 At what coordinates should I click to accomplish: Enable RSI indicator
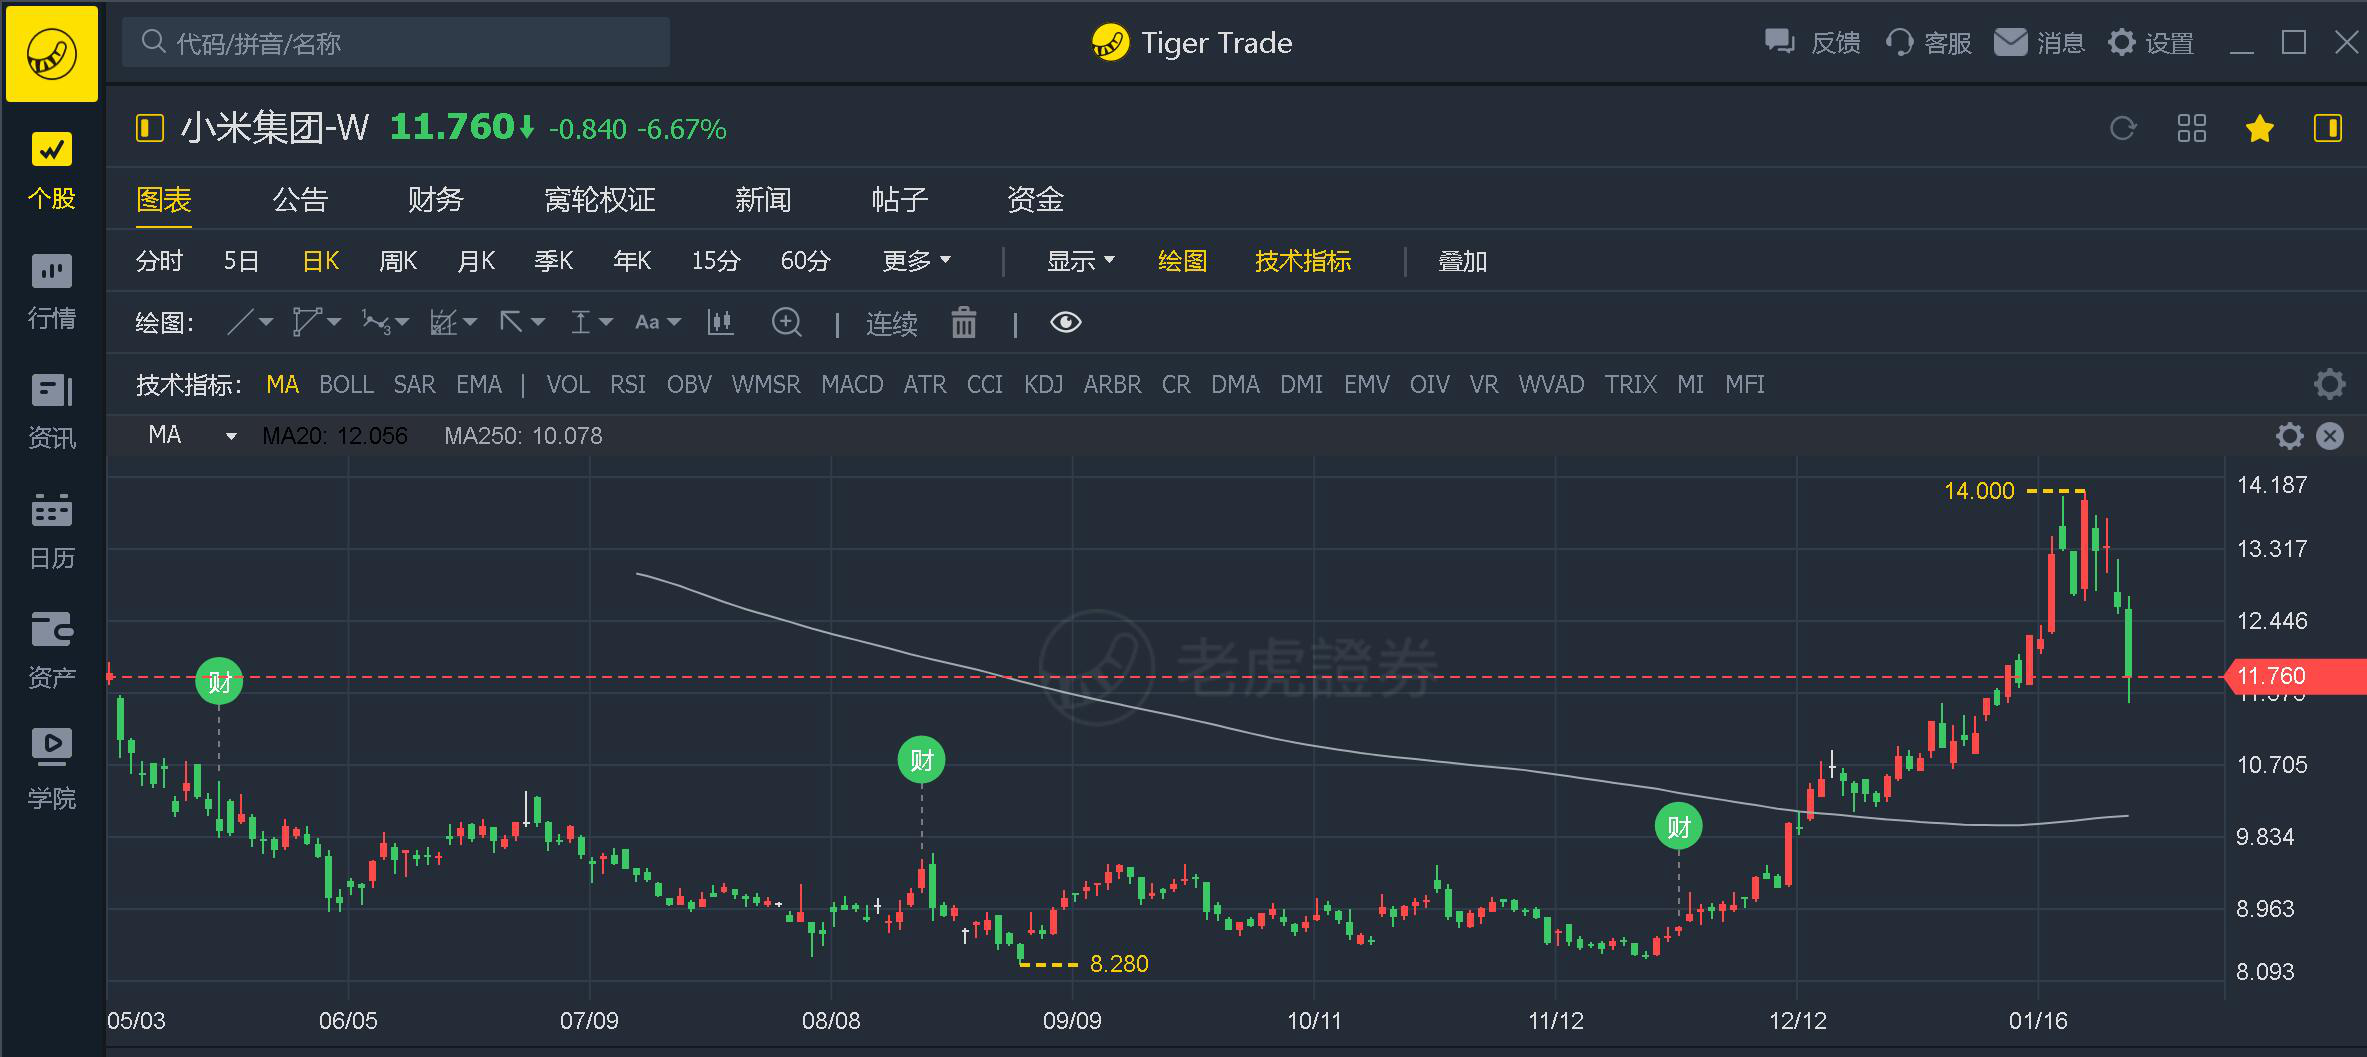tap(628, 384)
